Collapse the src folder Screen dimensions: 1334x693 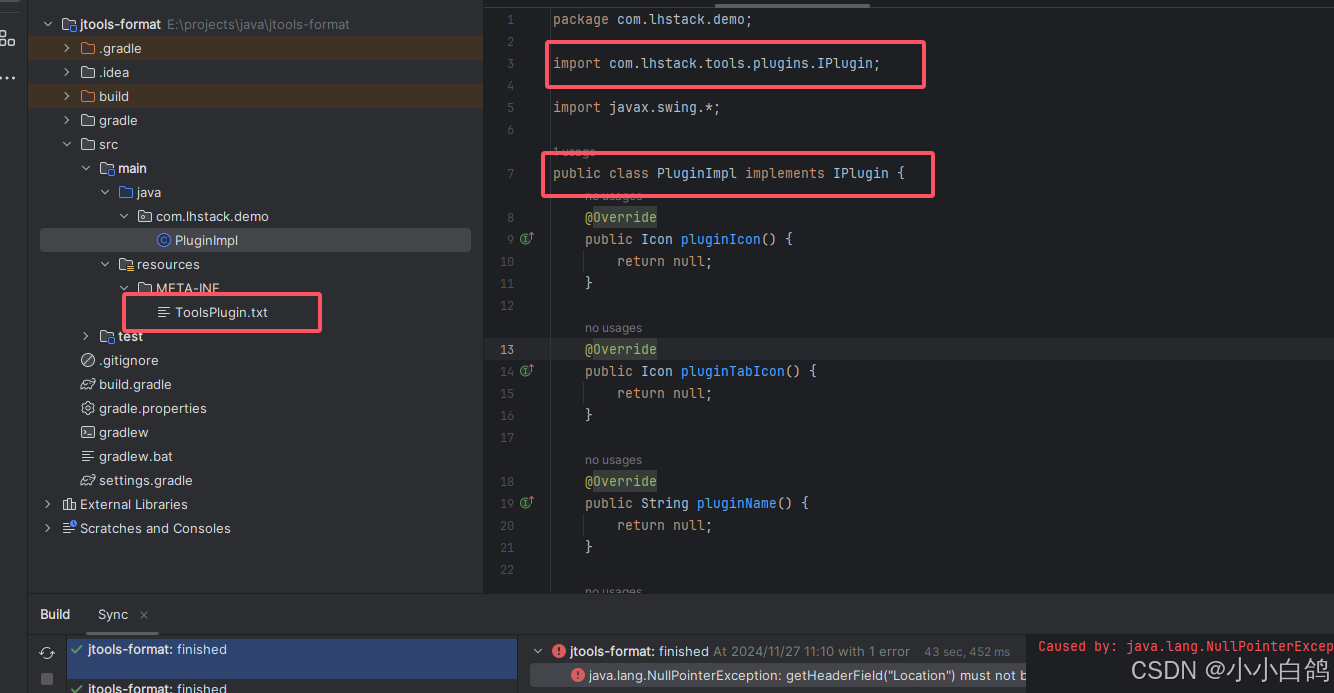pos(67,144)
